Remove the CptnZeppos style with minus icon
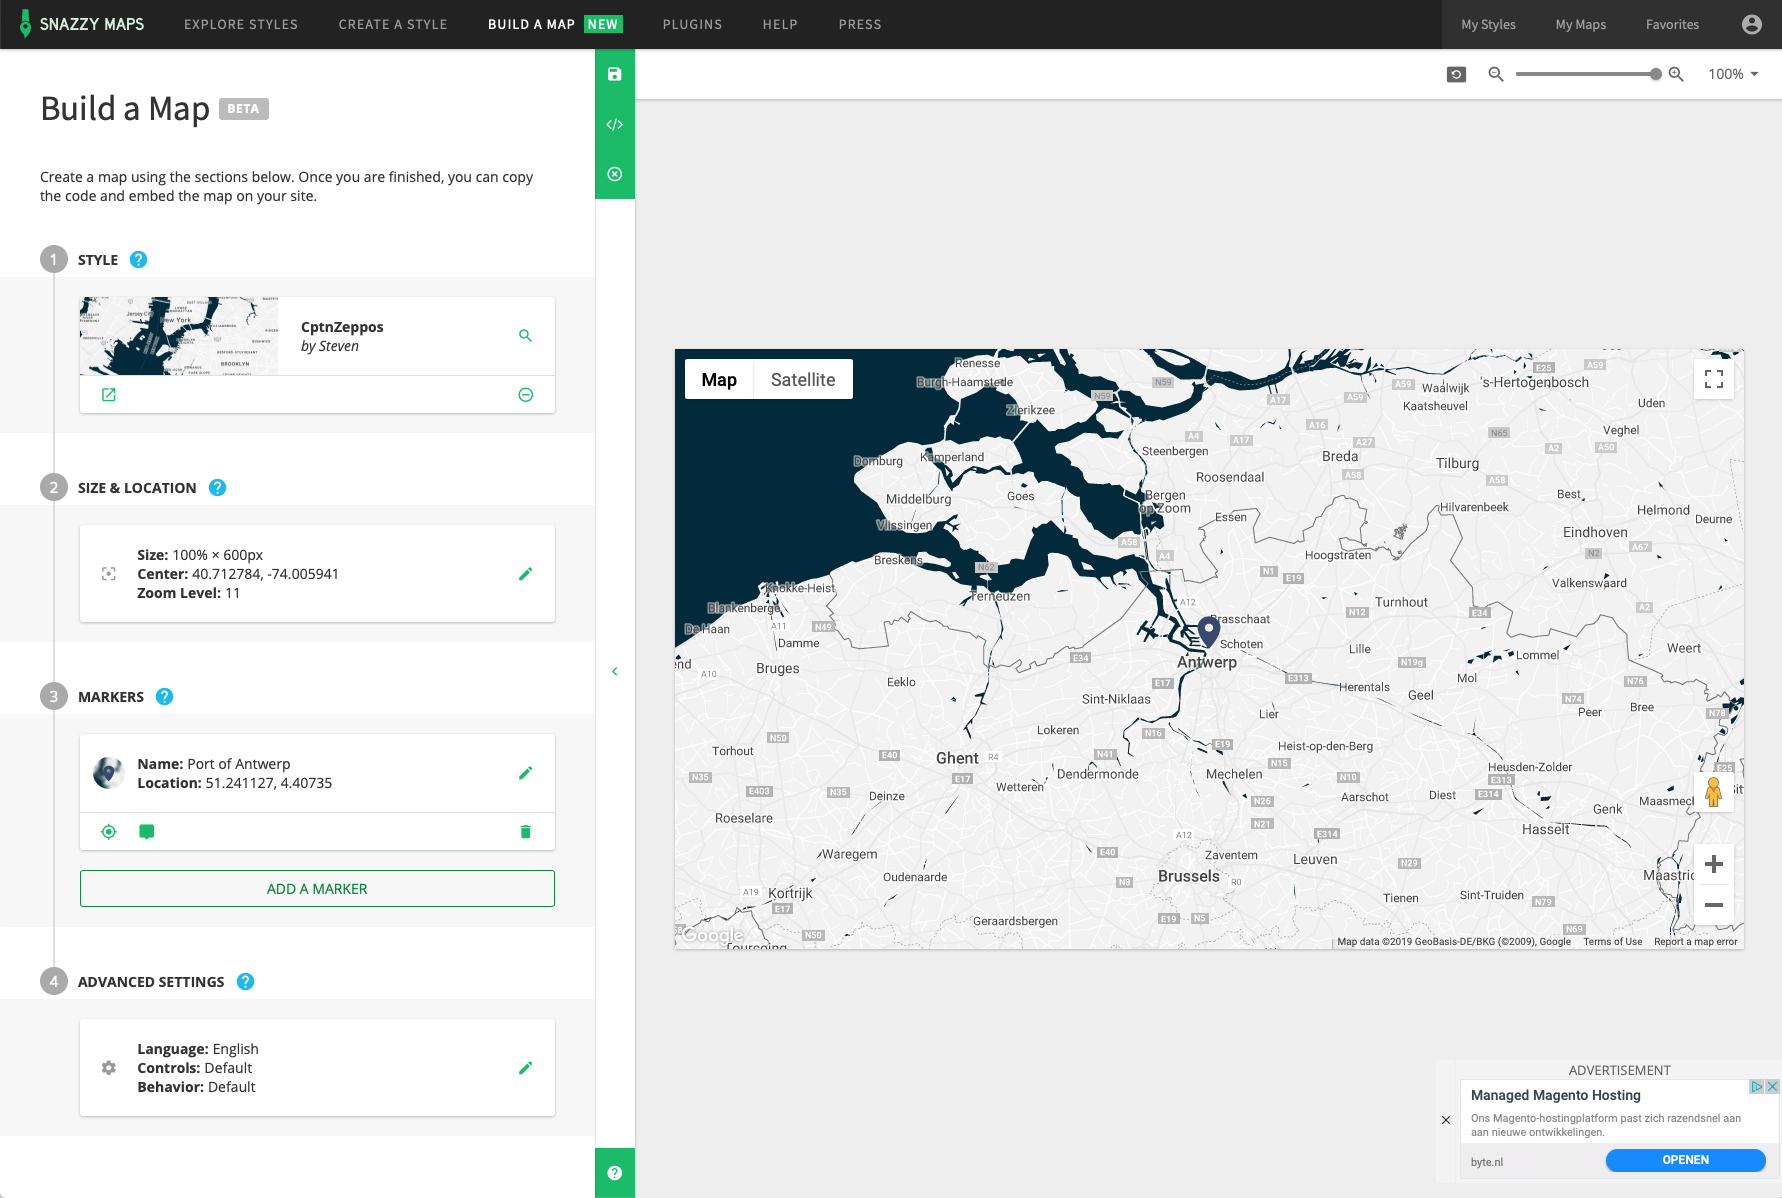The height and width of the screenshot is (1198, 1782). click(x=525, y=395)
